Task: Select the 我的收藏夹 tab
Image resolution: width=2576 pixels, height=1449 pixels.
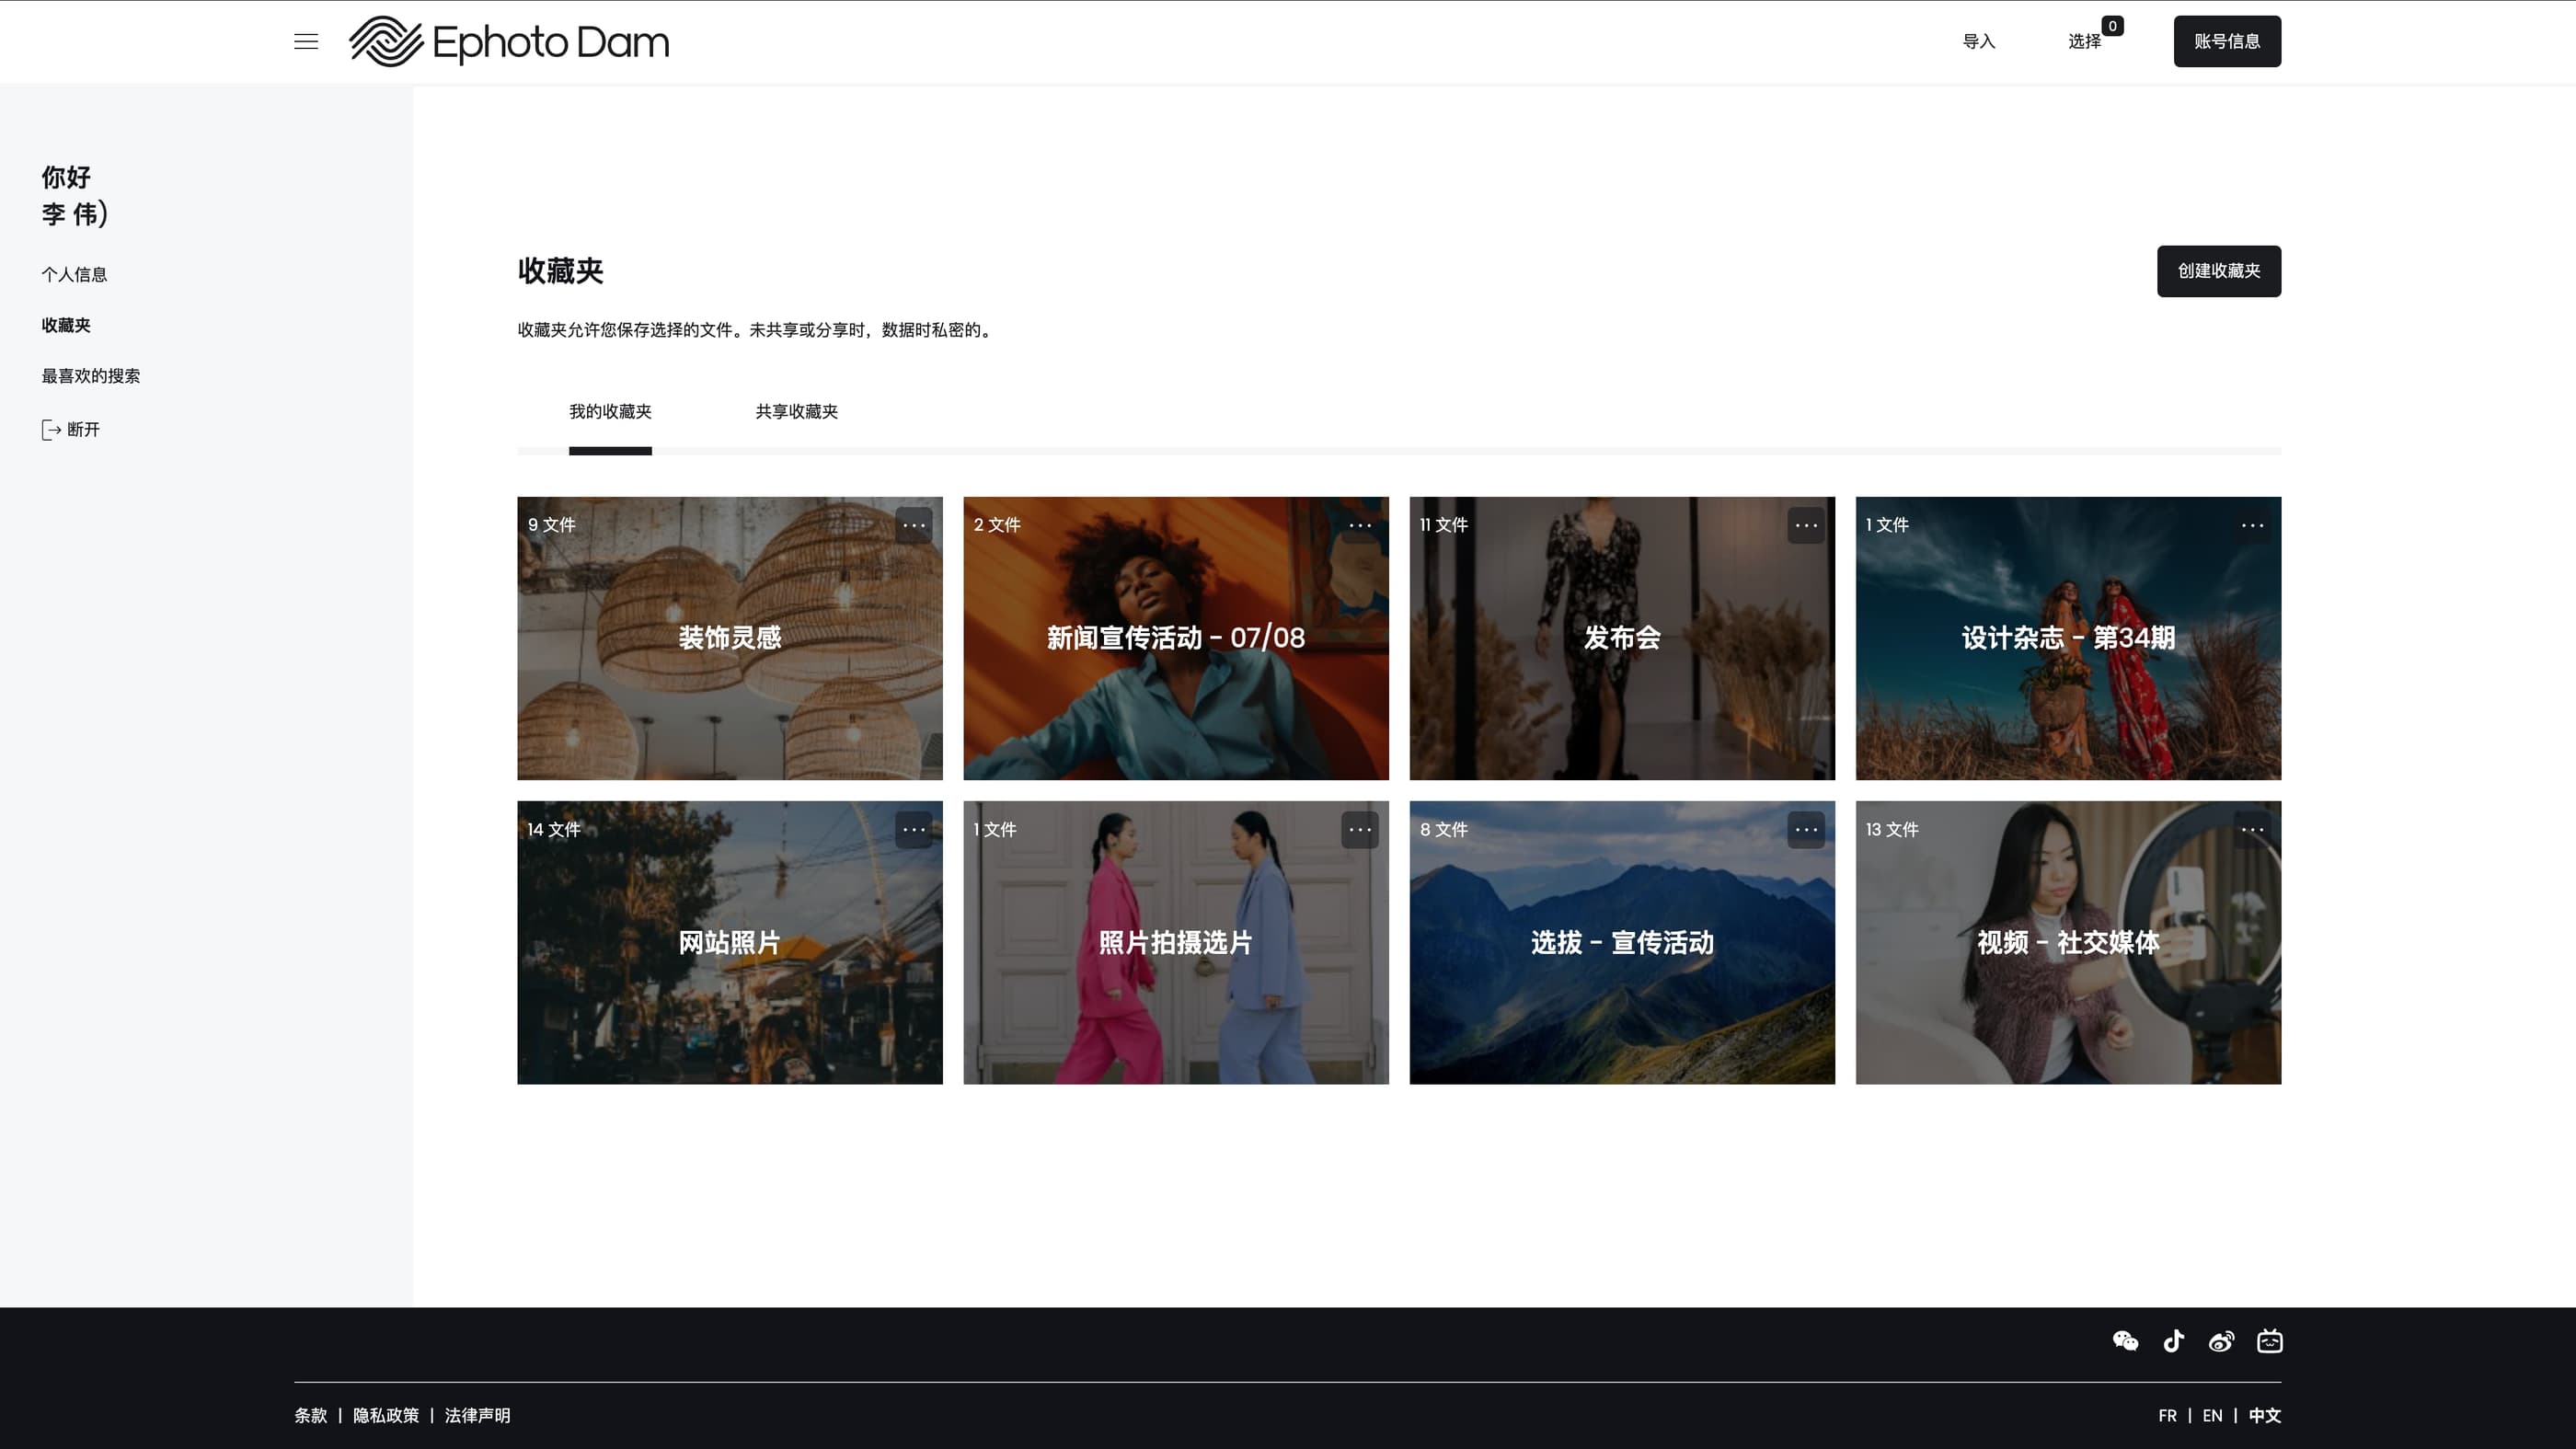Action: 610,411
